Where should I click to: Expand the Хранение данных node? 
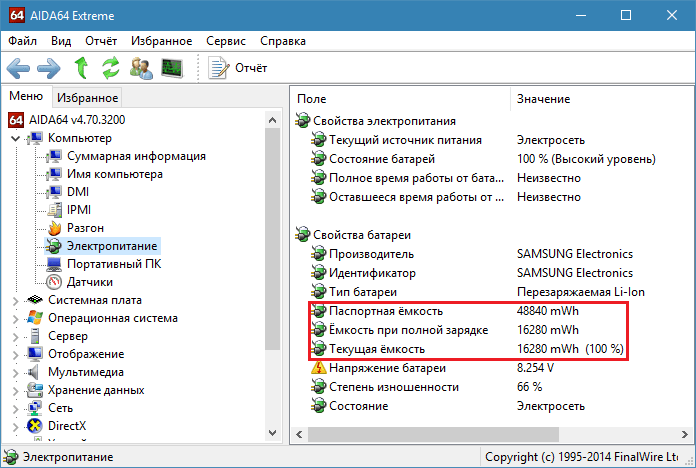click(16, 391)
